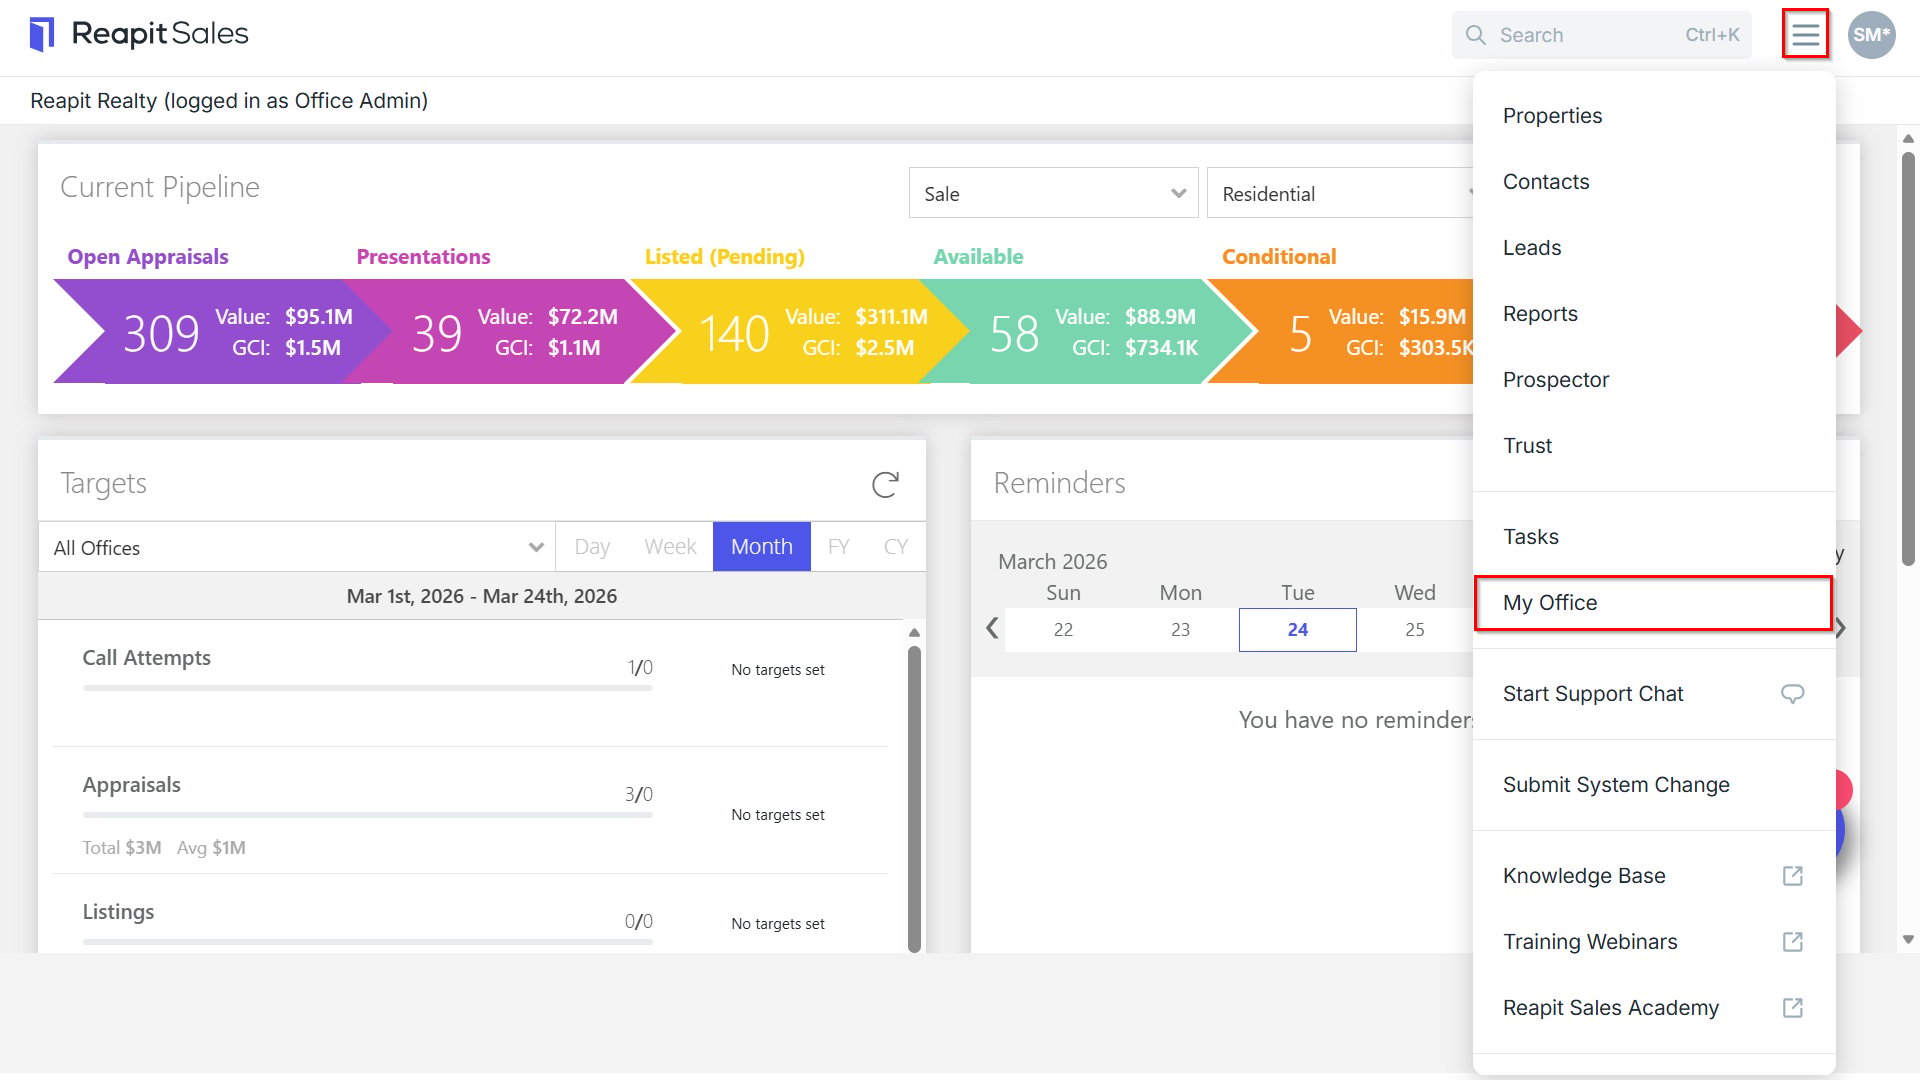
Task: Click the hamburger menu icon
Action: click(x=1805, y=35)
